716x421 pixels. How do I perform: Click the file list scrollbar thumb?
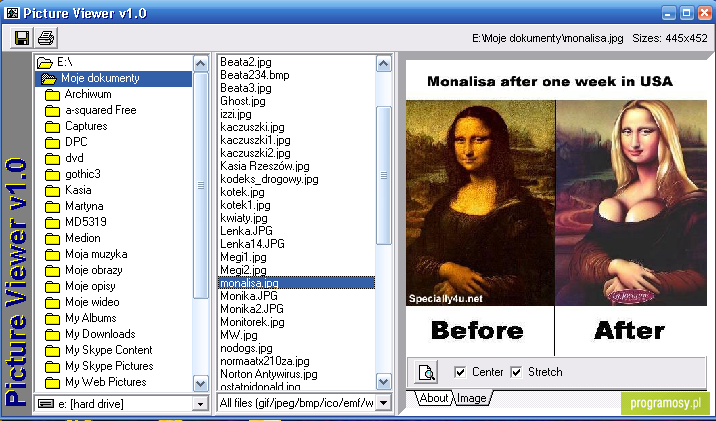[x=384, y=175]
